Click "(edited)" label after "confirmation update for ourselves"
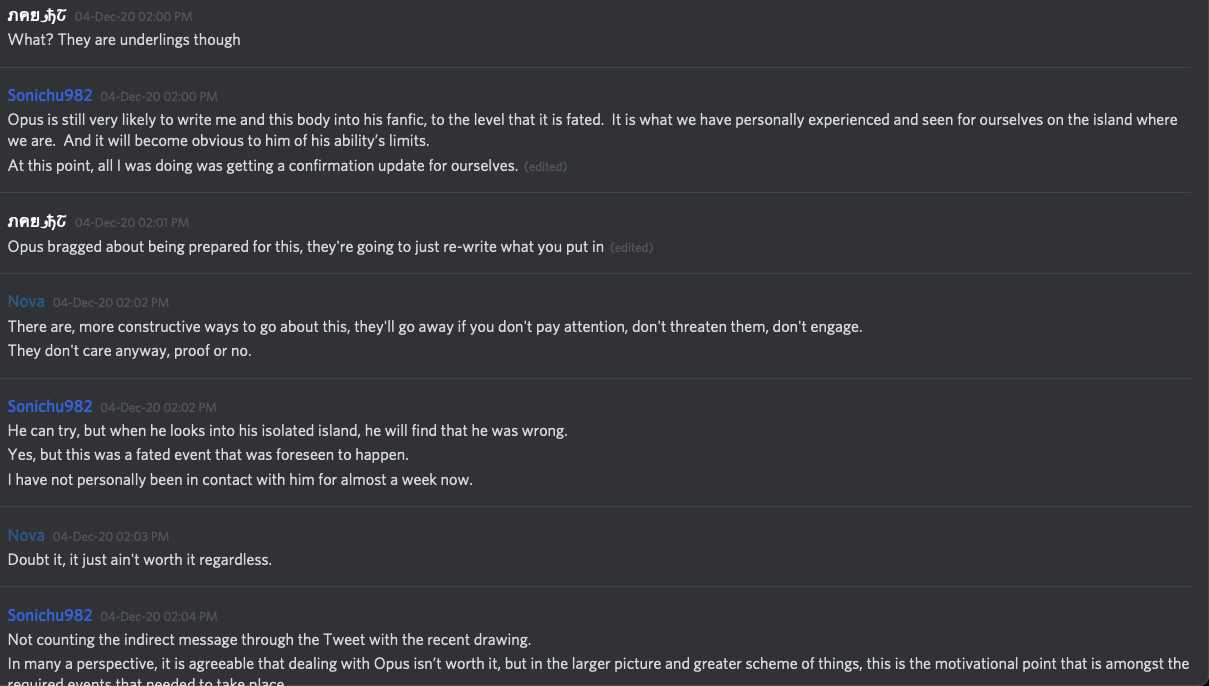 [x=545, y=167]
